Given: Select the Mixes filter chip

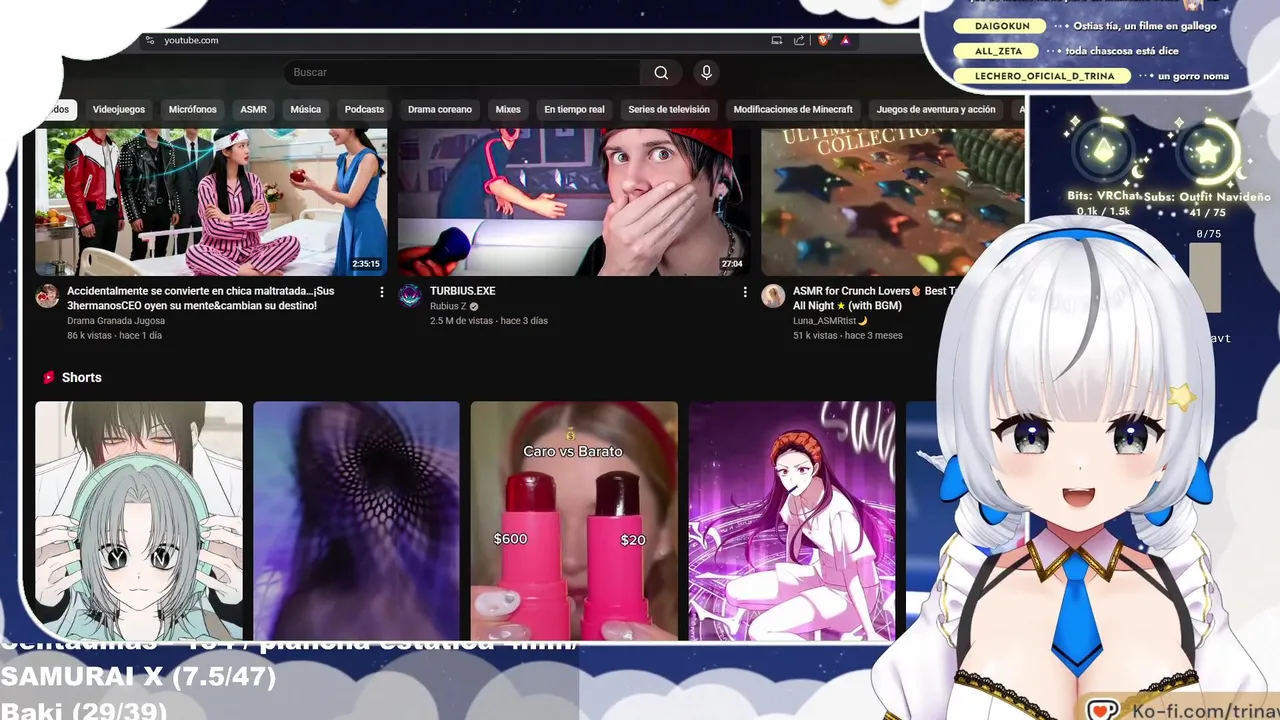Looking at the screenshot, I should [508, 109].
